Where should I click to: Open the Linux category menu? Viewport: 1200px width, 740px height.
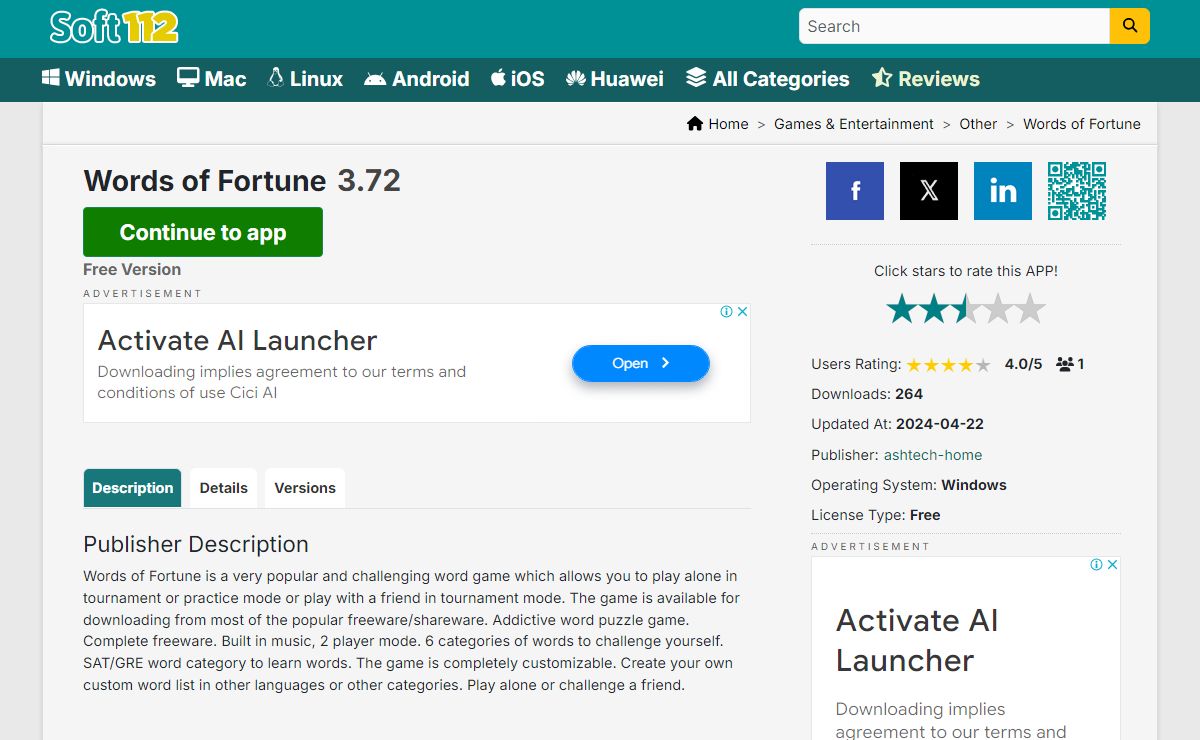pyautogui.click(x=305, y=79)
